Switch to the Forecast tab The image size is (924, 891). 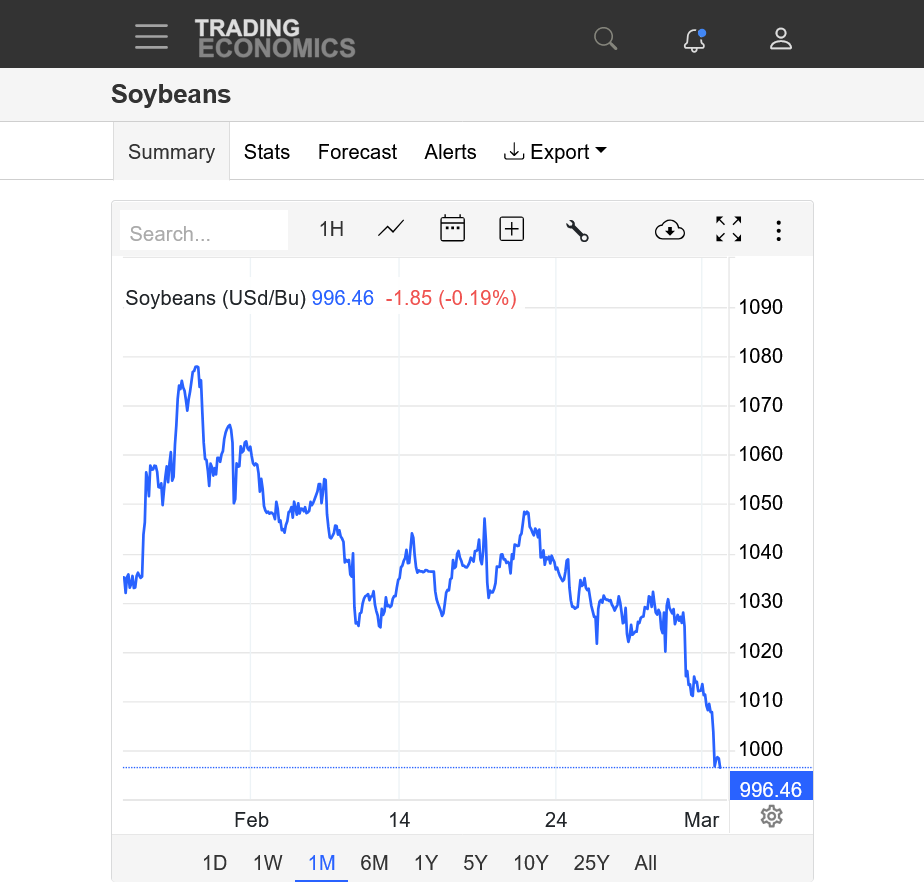(x=357, y=152)
